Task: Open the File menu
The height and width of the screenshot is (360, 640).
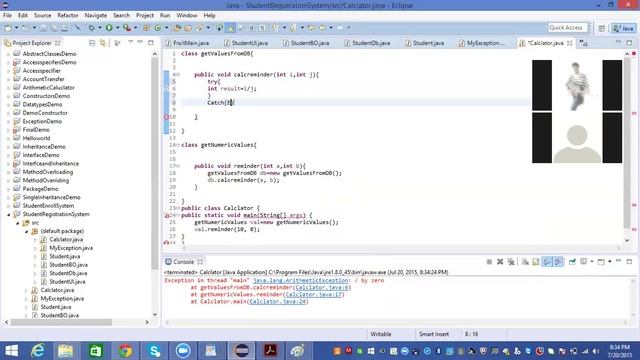Action: [x=7, y=16]
